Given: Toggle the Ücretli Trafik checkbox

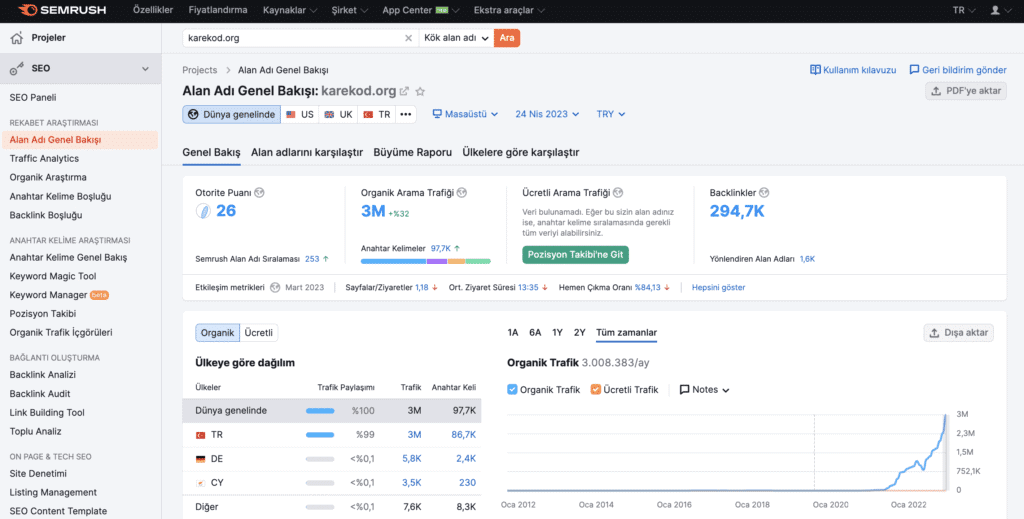Looking at the screenshot, I should (x=596, y=390).
